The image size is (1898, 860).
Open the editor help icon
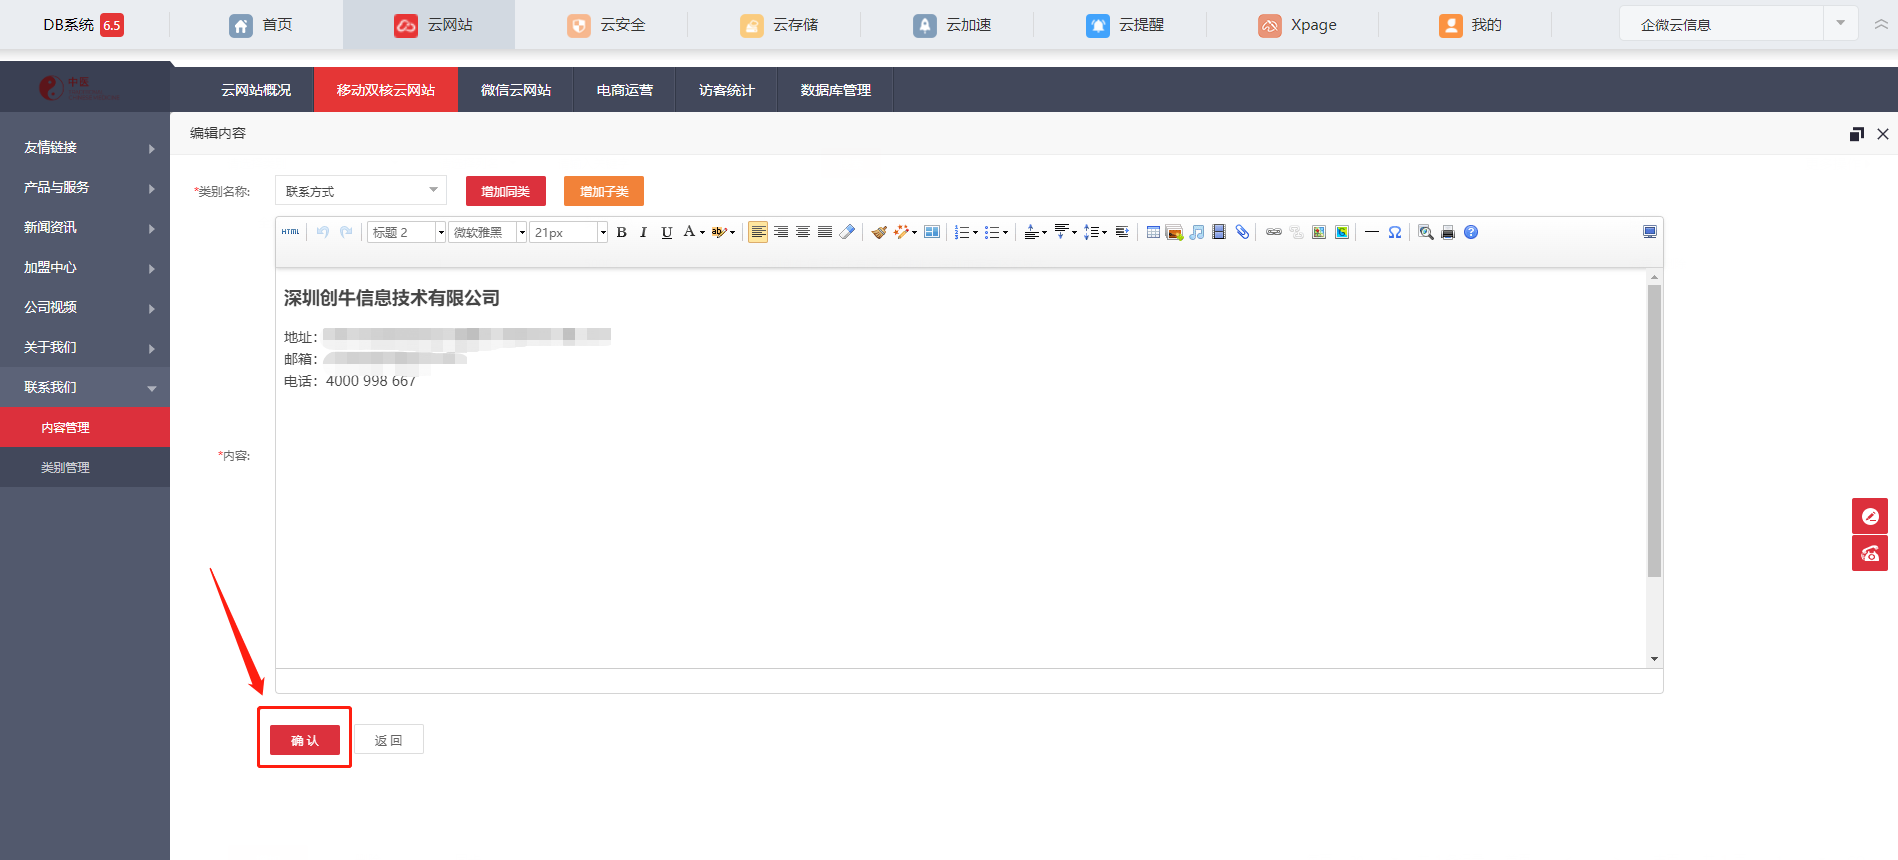[x=1471, y=232]
